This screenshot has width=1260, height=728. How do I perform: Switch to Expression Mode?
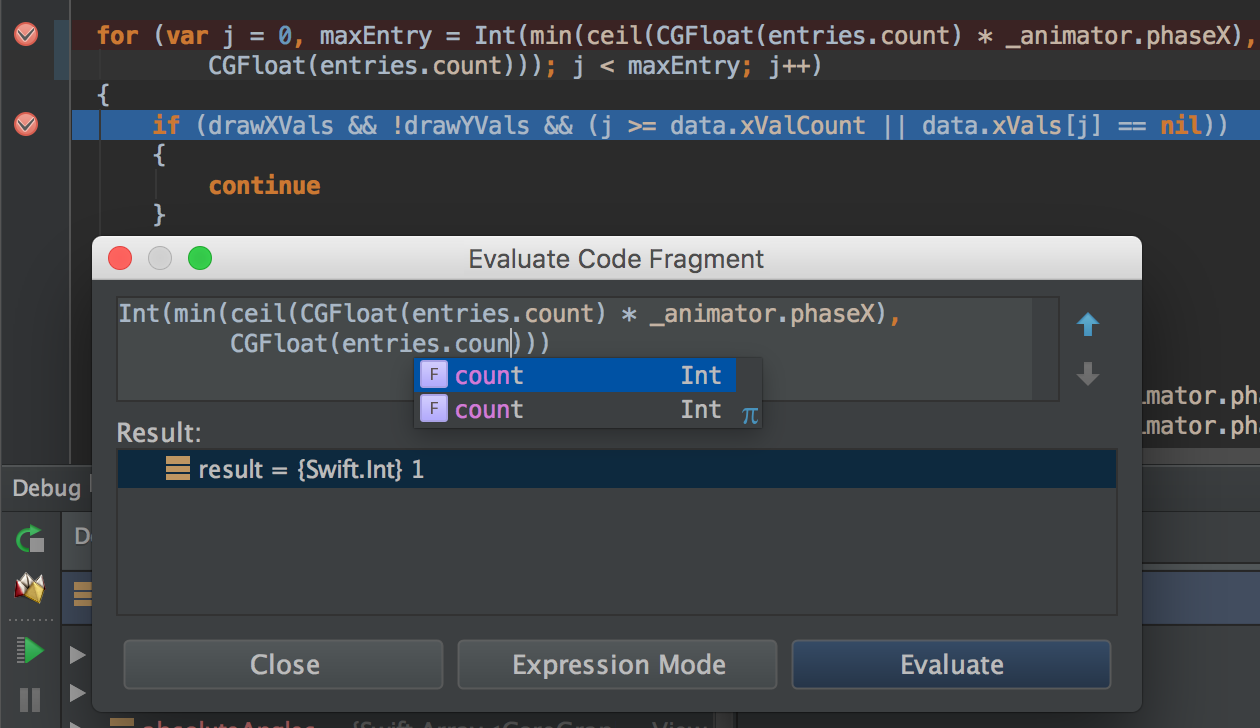click(618, 665)
